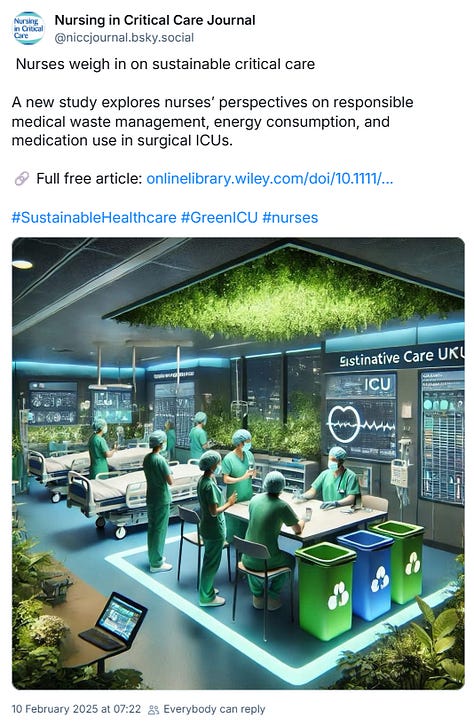Click the 10 February 2025 timestamp
This screenshot has height=724, width=474.
tap(76, 709)
